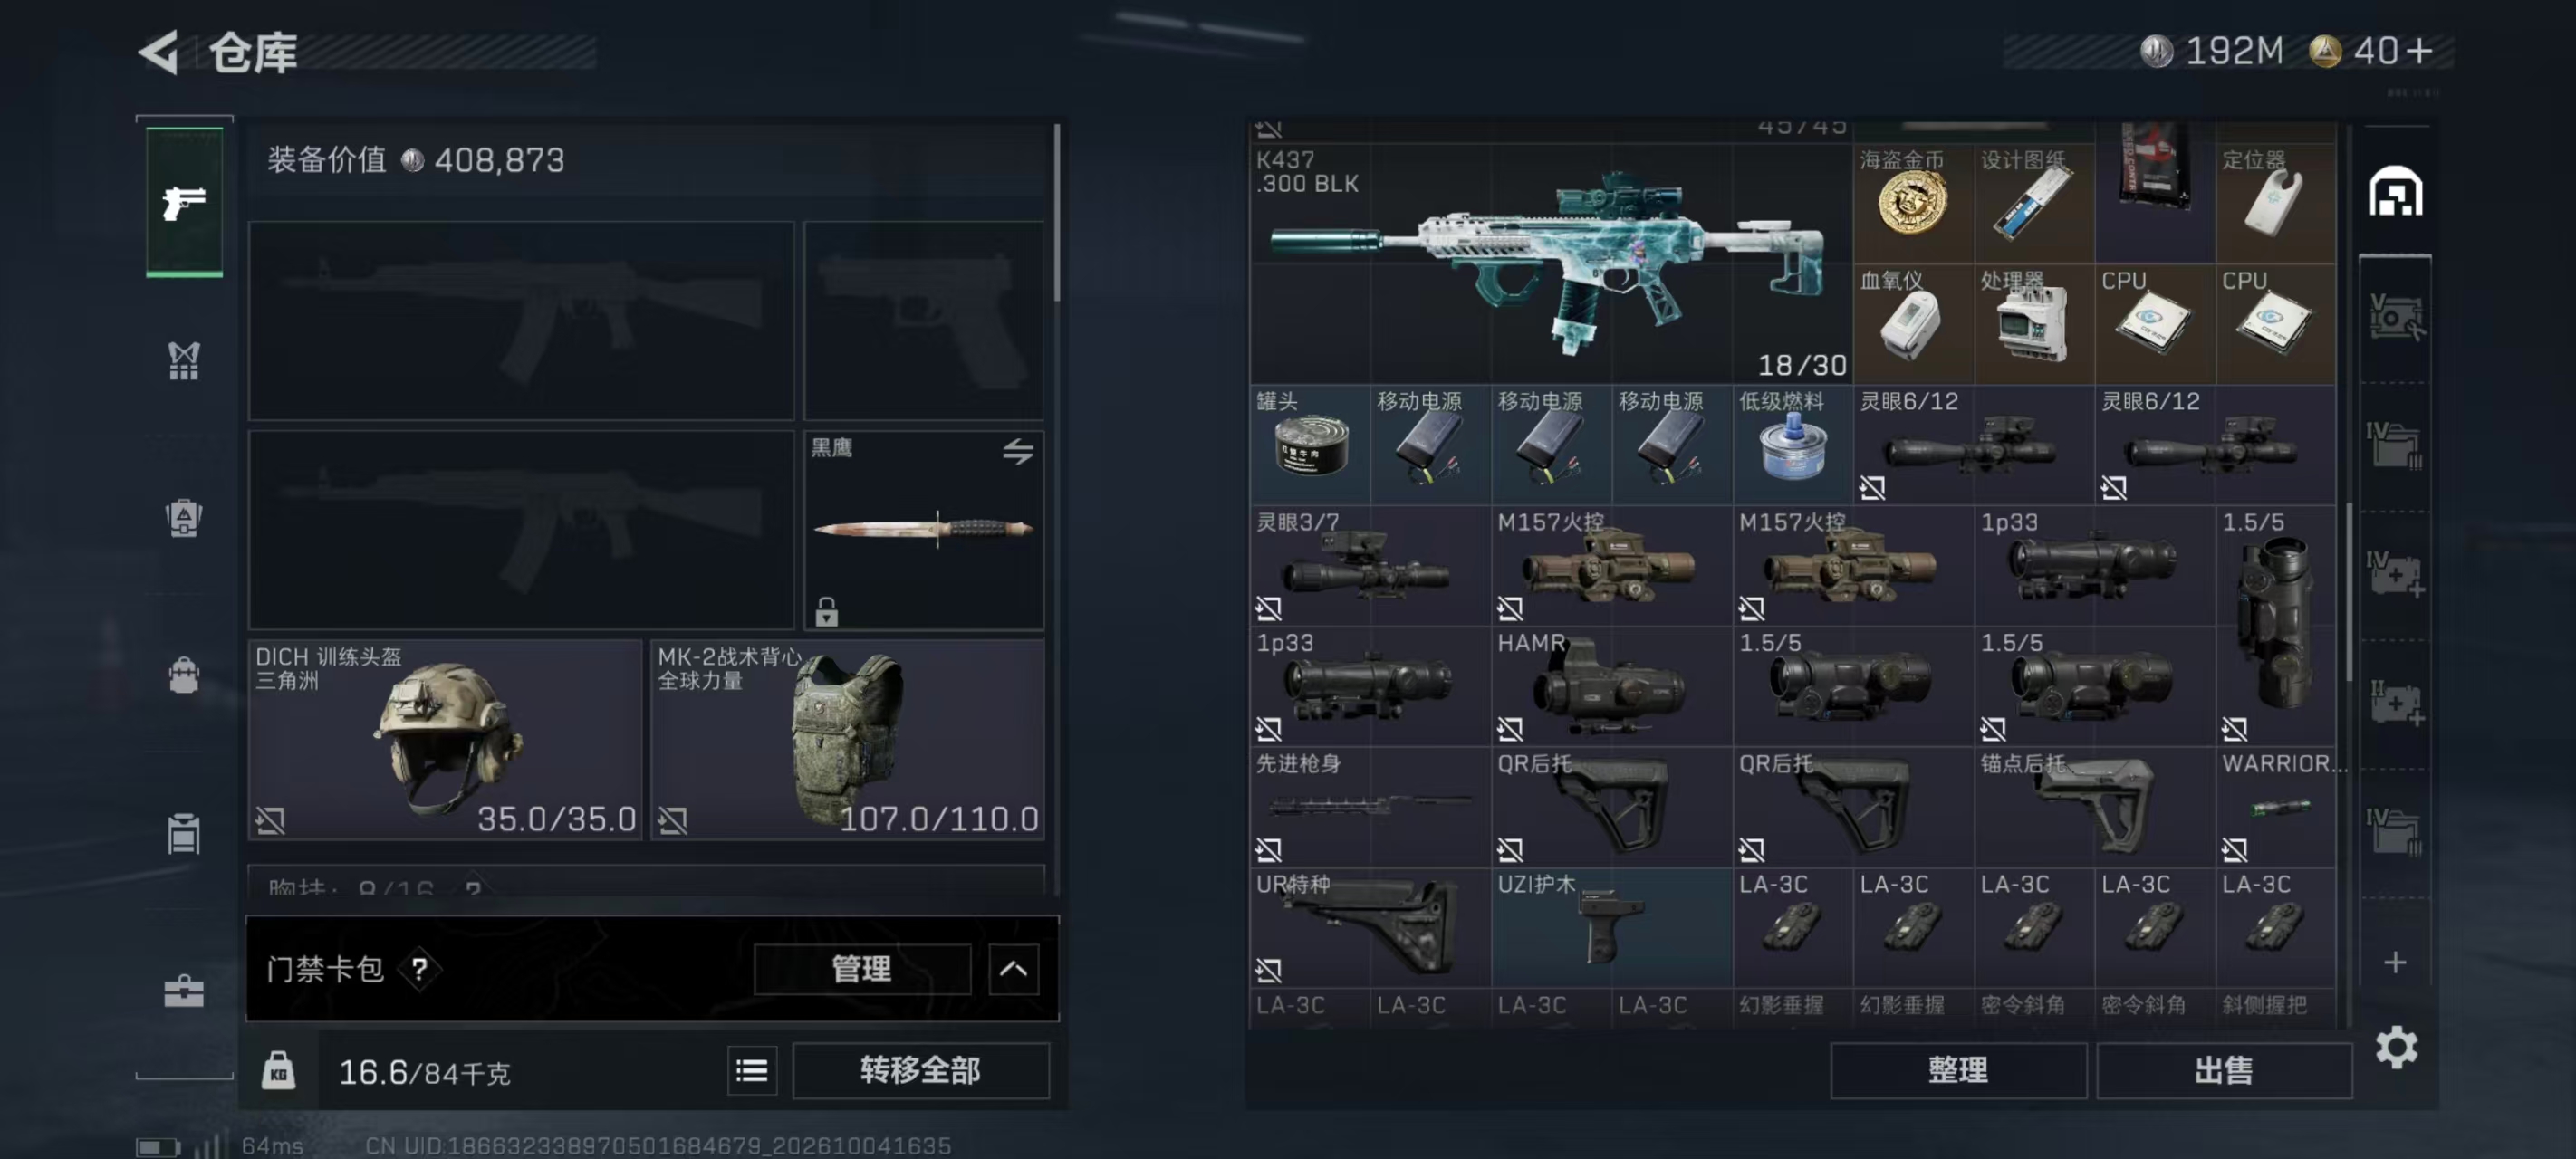Image resolution: width=2576 pixels, height=1159 pixels.
Task: Open the toolbox tab in left sidebar
Action: (184, 991)
